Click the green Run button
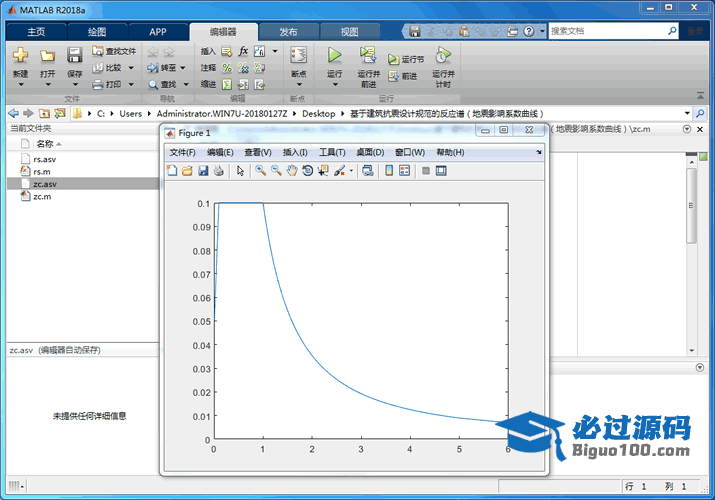The height and width of the screenshot is (500, 715). 335,56
